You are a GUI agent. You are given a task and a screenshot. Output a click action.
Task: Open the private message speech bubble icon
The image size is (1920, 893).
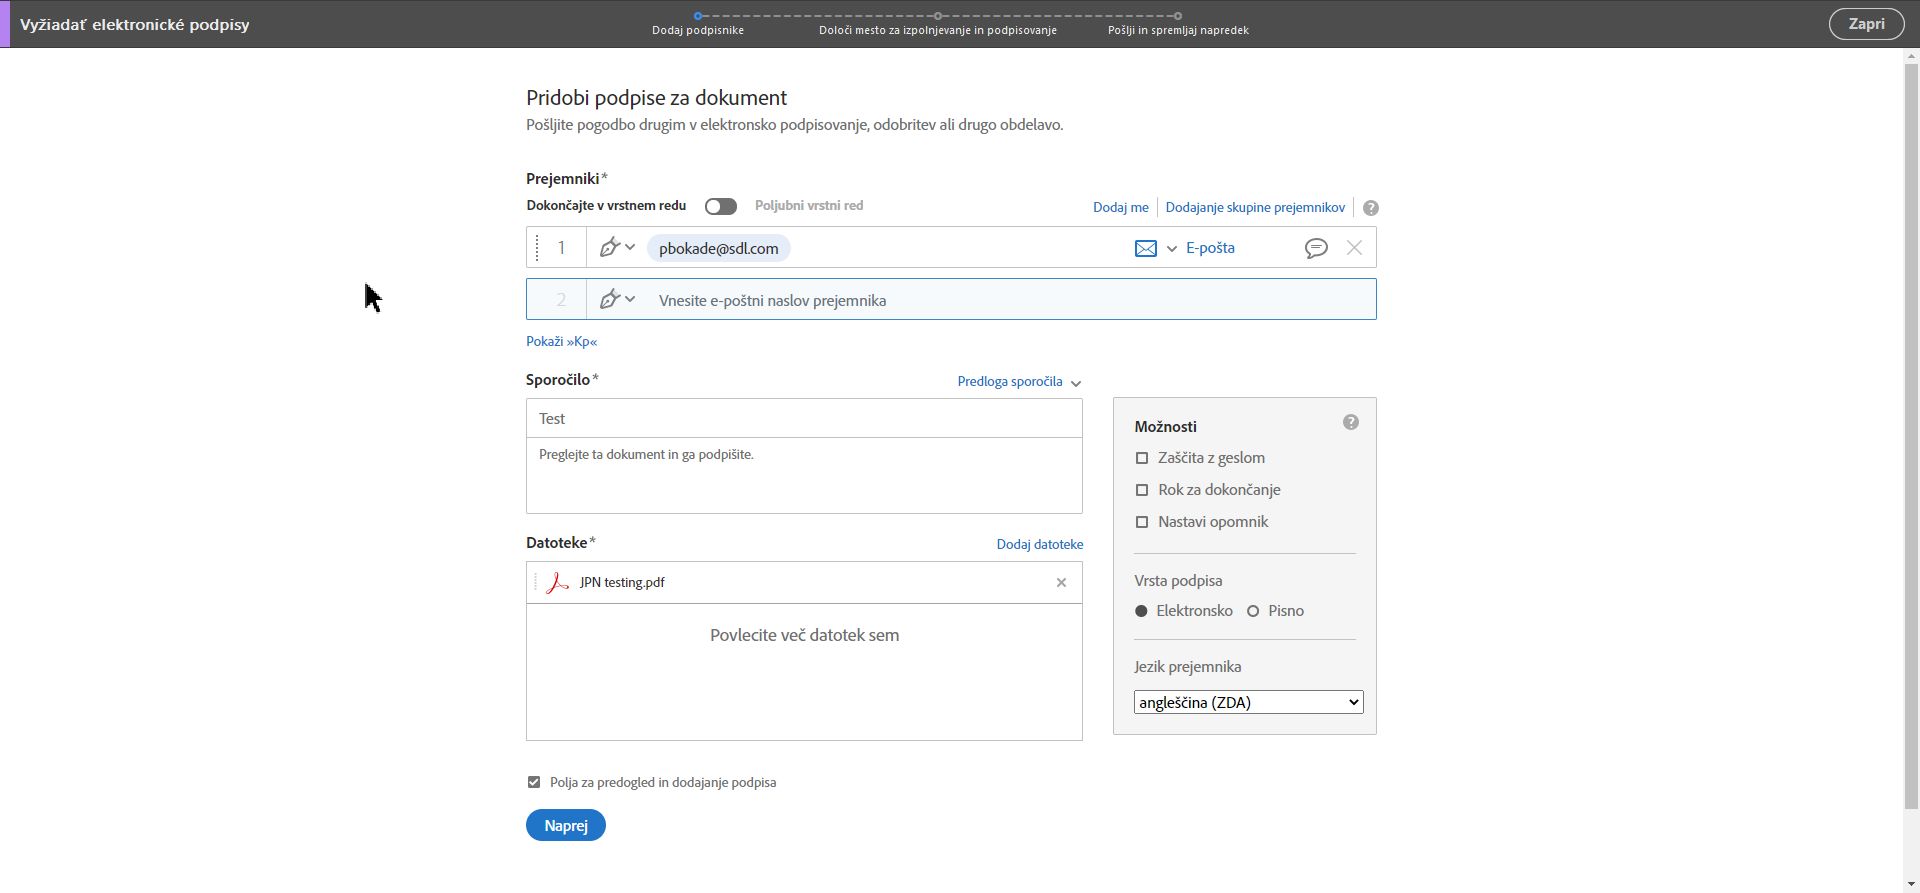pyautogui.click(x=1316, y=248)
